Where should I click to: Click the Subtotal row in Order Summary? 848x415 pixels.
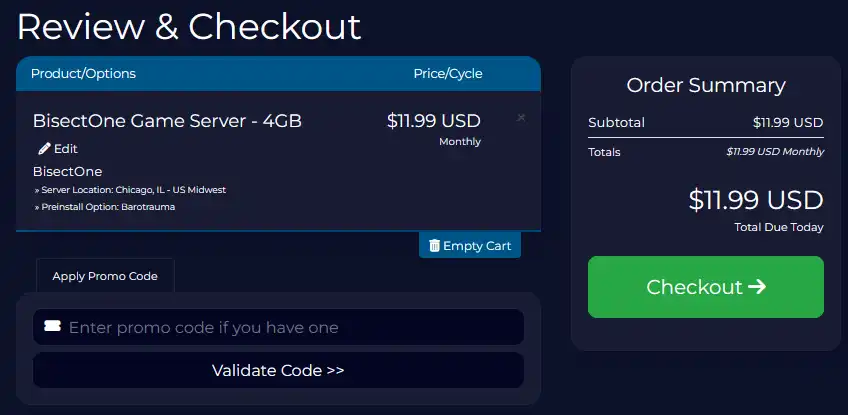[705, 123]
